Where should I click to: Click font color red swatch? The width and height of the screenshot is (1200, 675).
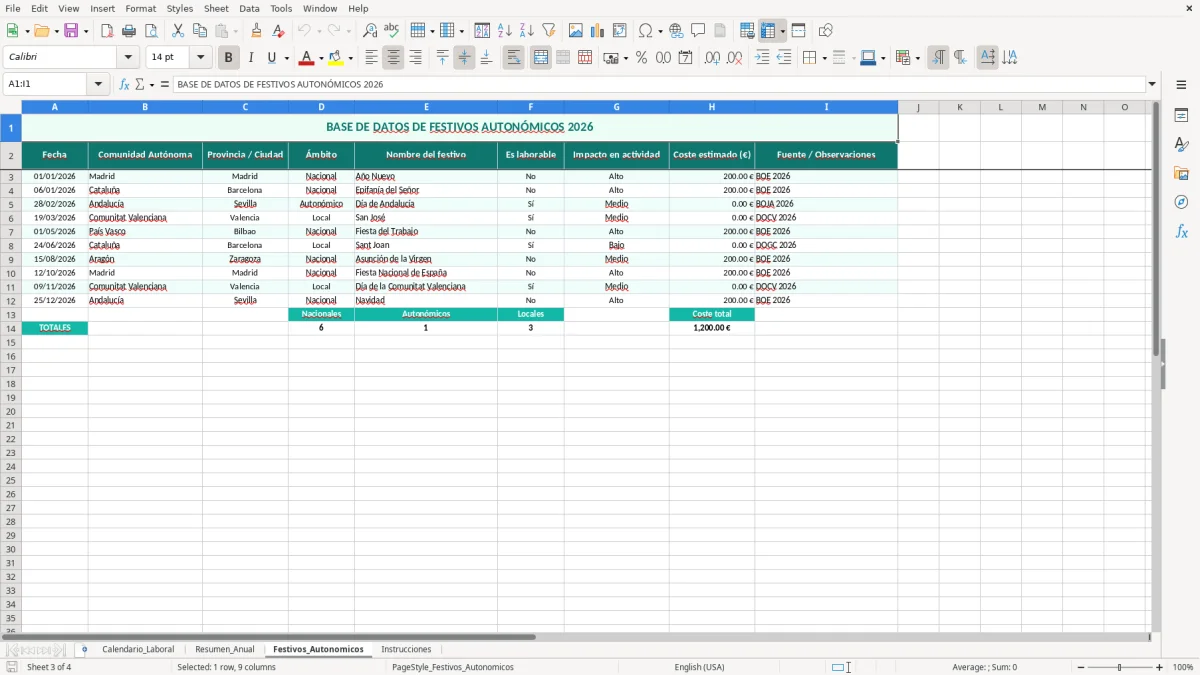(306, 58)
